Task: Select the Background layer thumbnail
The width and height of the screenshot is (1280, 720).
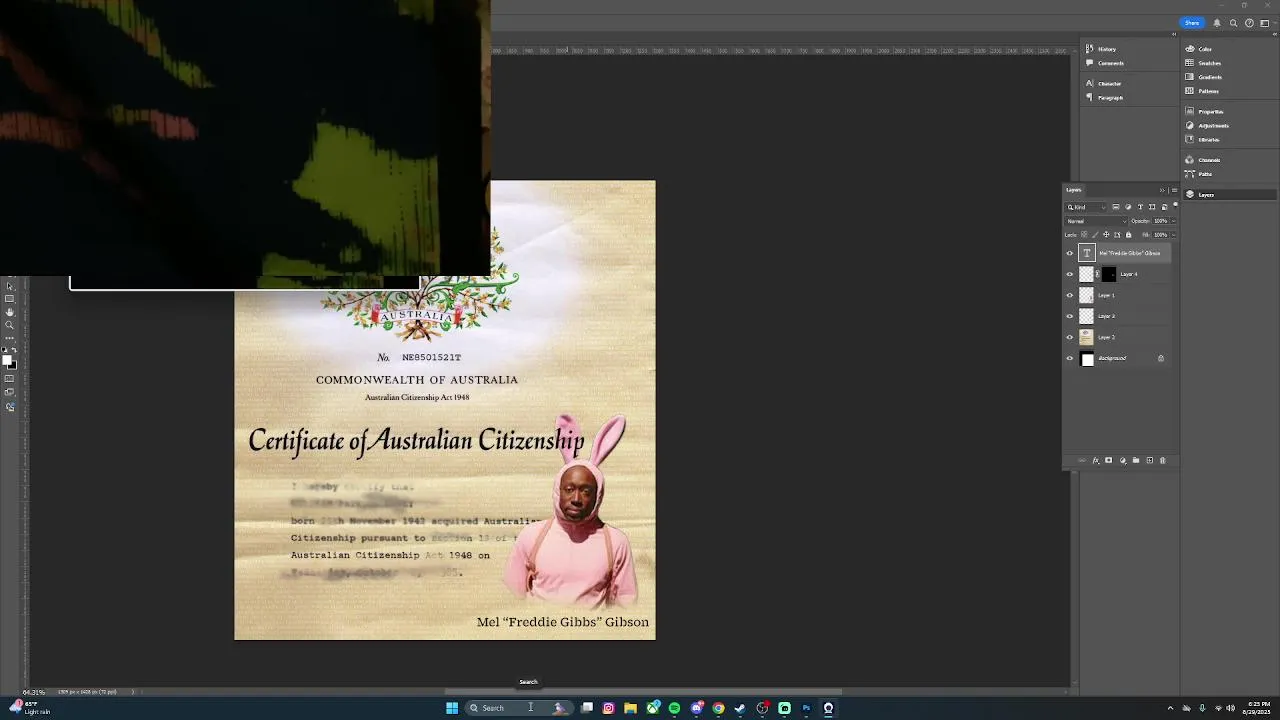Action: (x=1087, y=358)
